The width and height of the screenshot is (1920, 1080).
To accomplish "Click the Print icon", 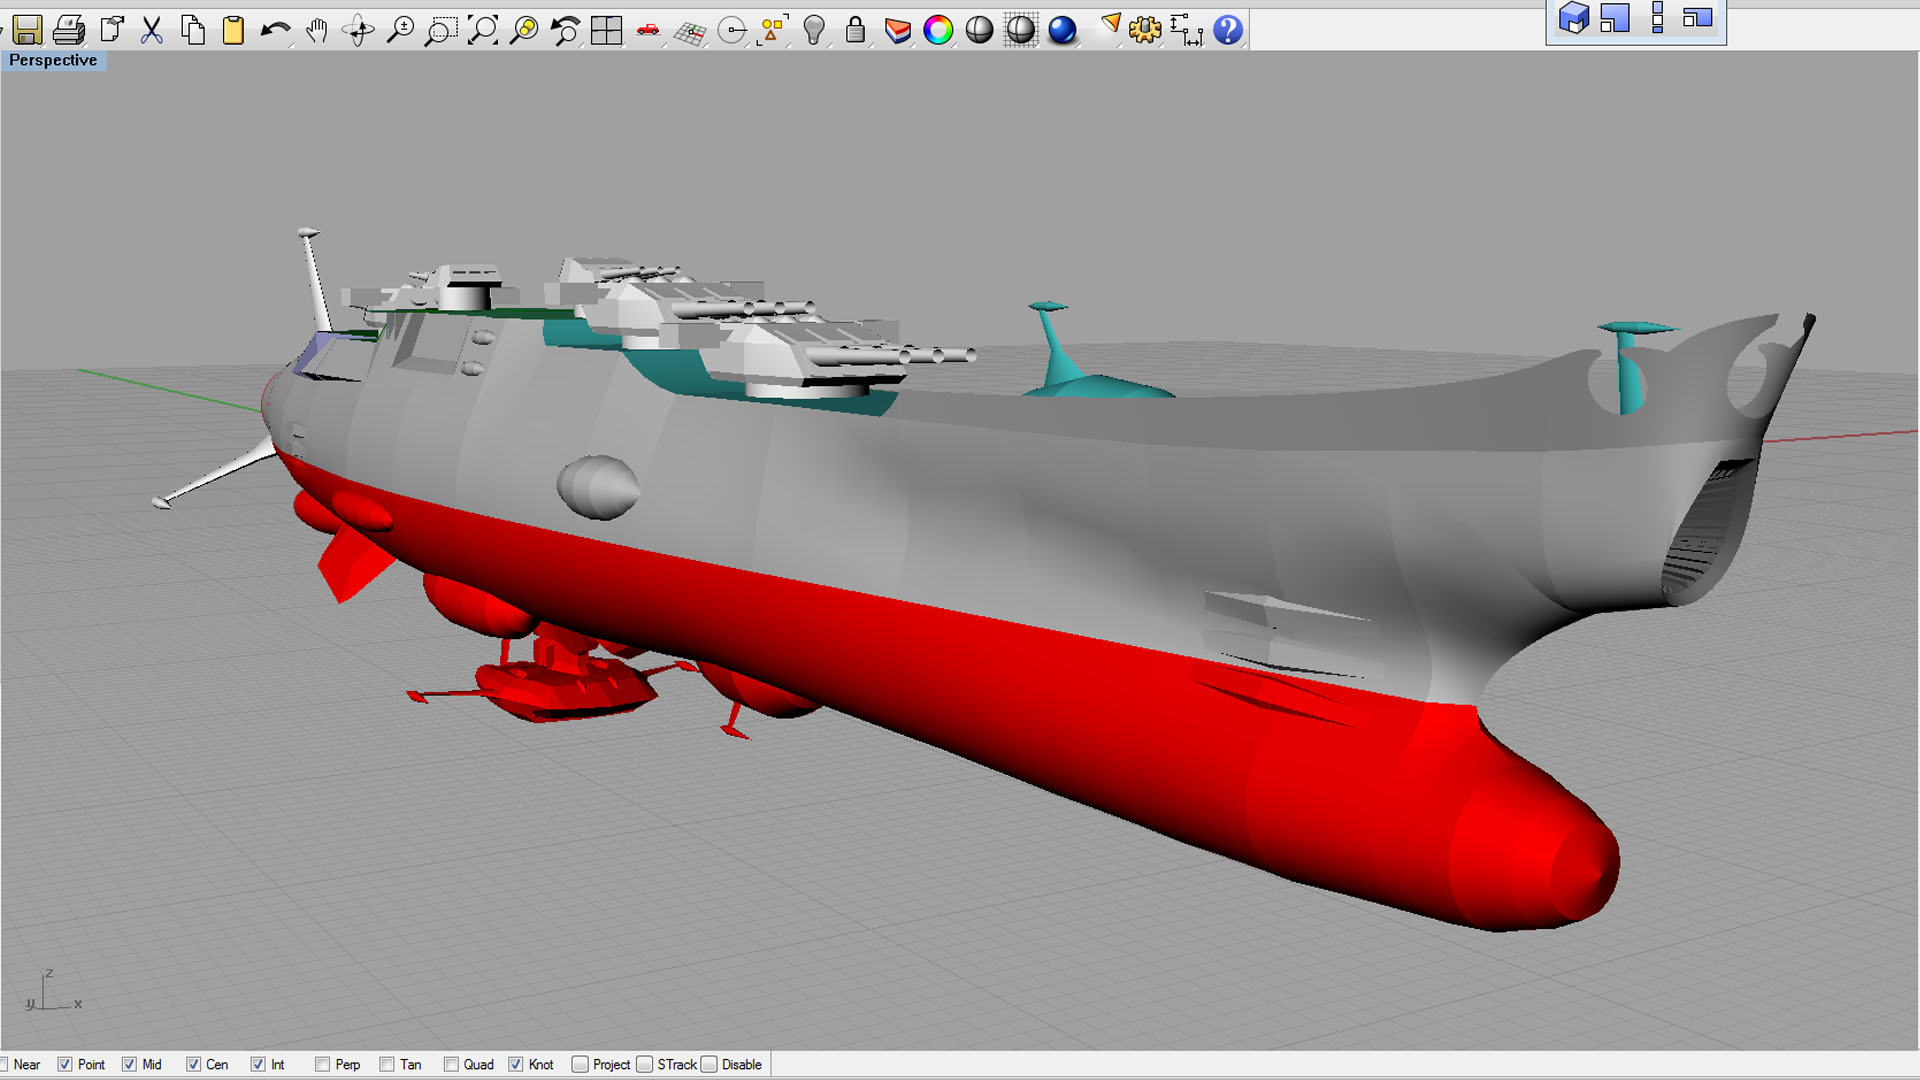I will pos(69,30).
